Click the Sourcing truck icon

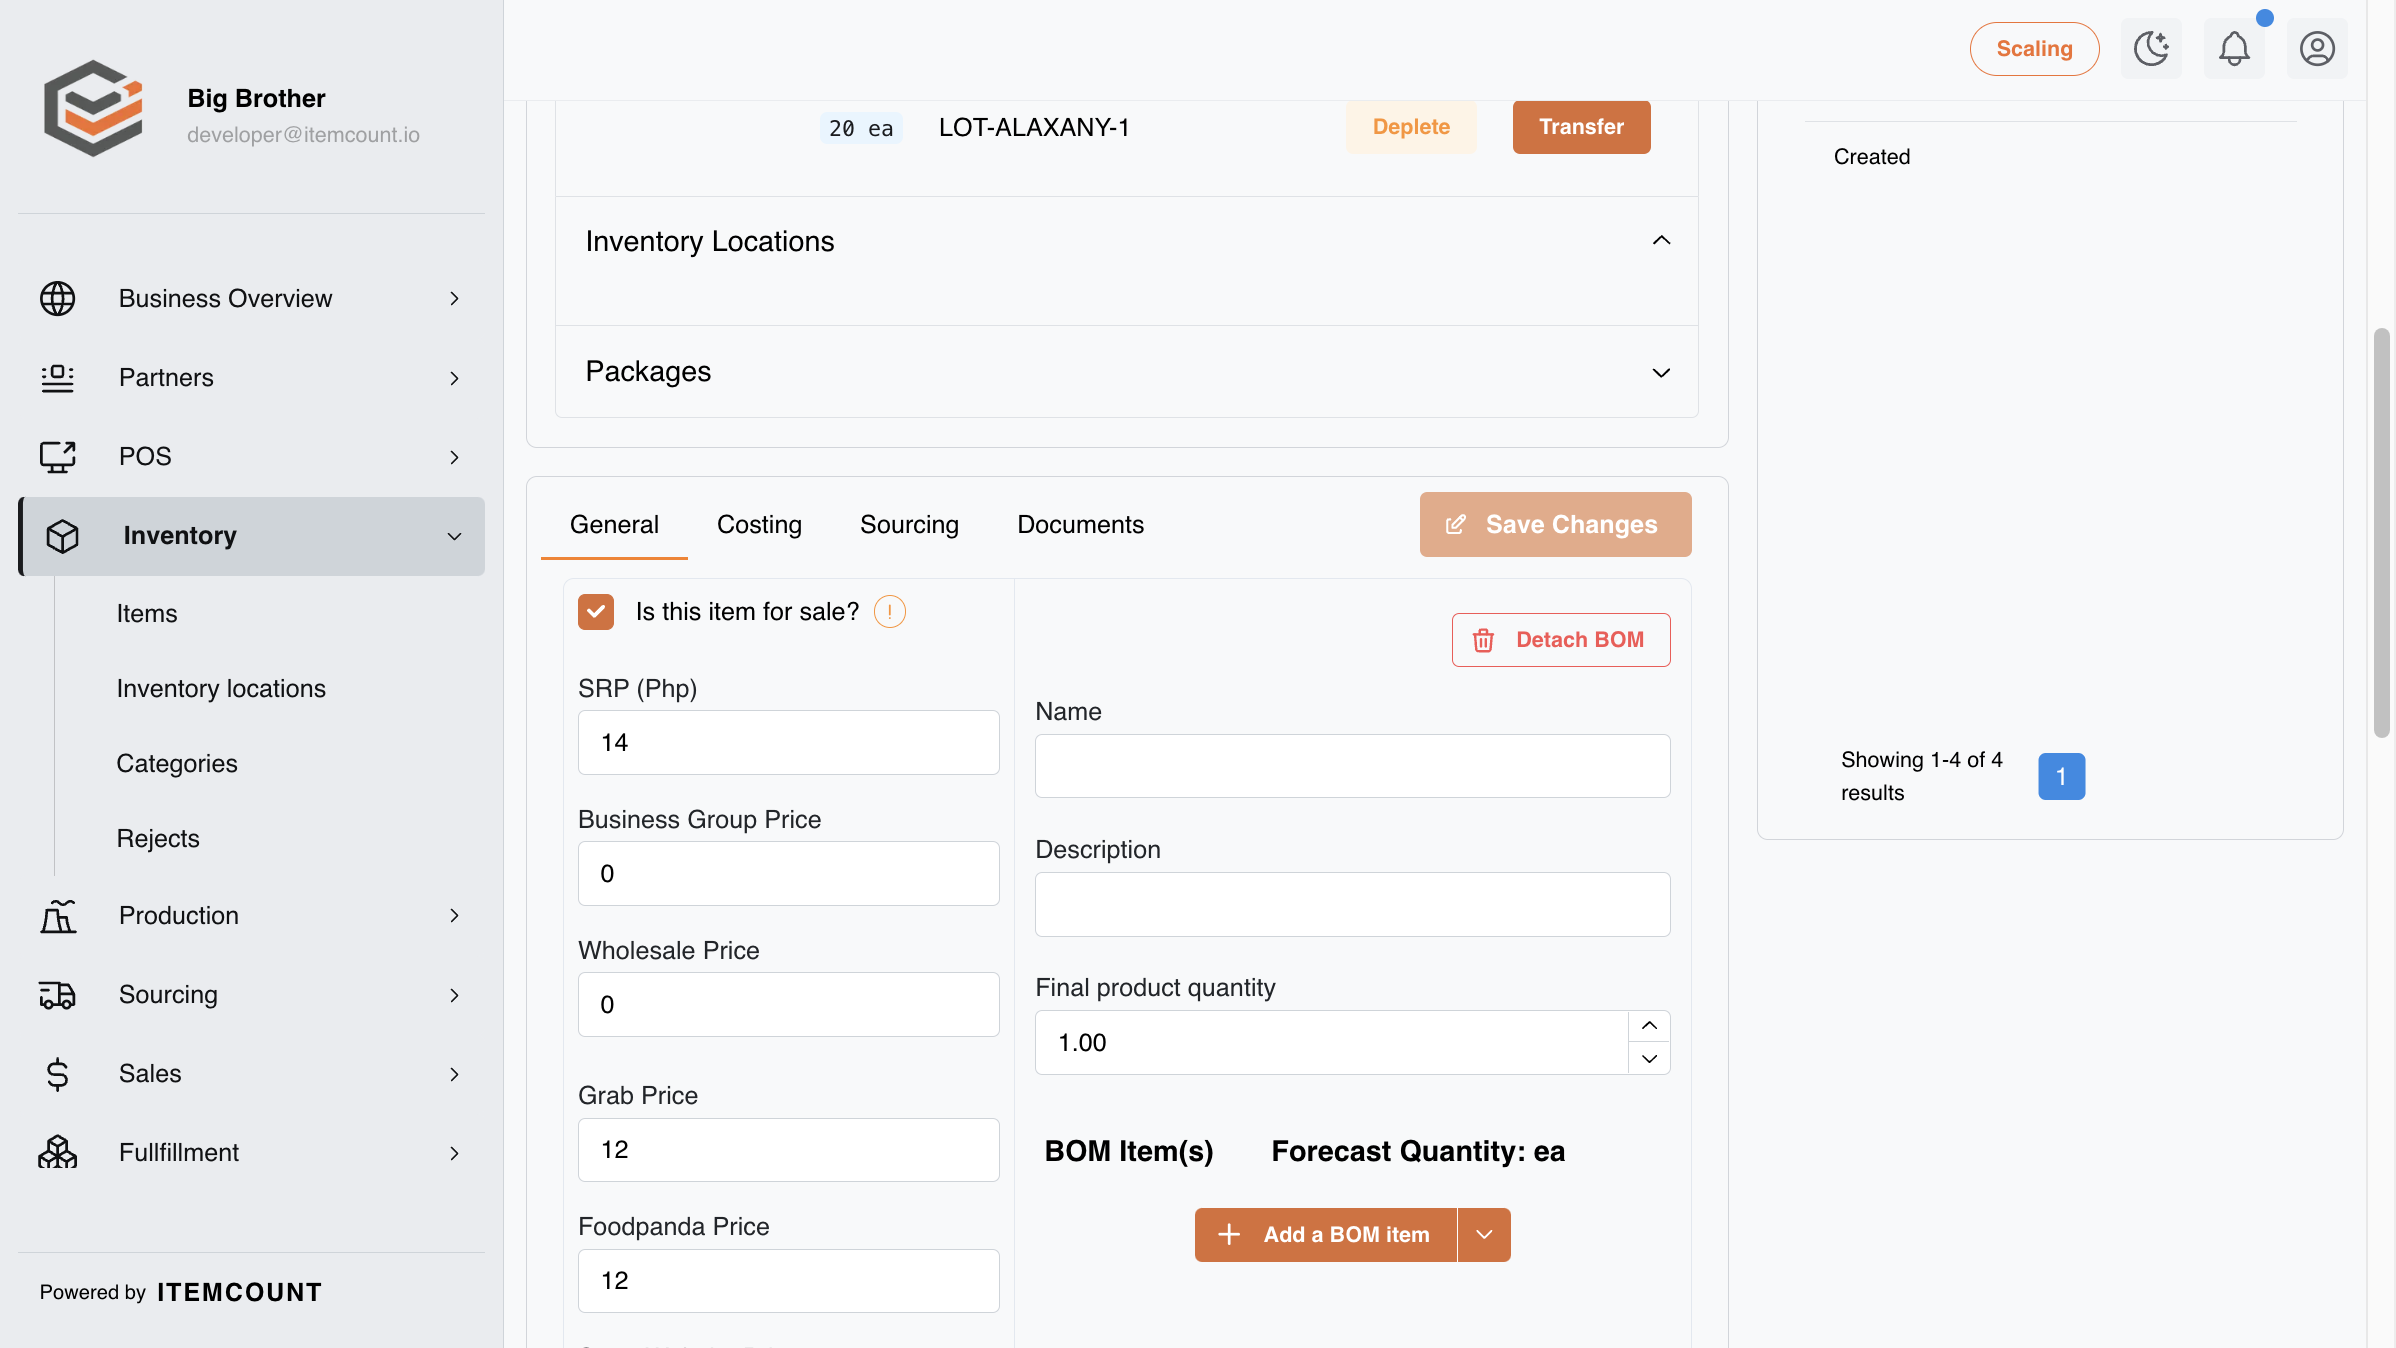[57, 994]
